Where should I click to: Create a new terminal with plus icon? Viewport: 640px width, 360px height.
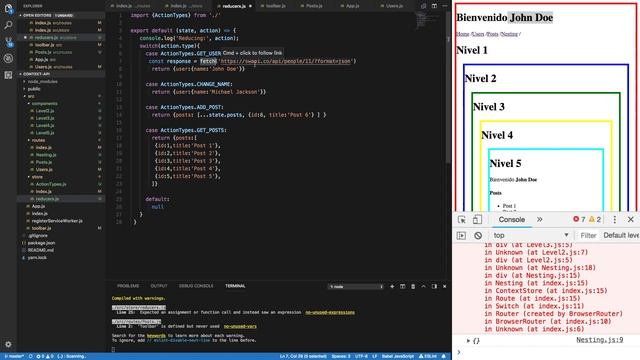coord(392,287)
